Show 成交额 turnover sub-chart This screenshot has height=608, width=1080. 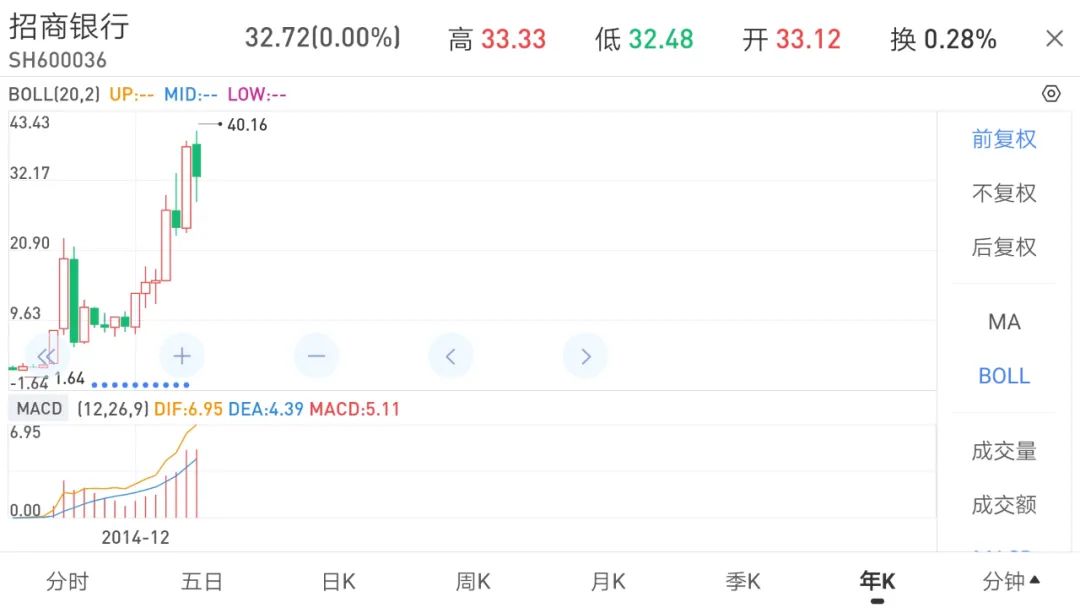(x=1004, y=505)
